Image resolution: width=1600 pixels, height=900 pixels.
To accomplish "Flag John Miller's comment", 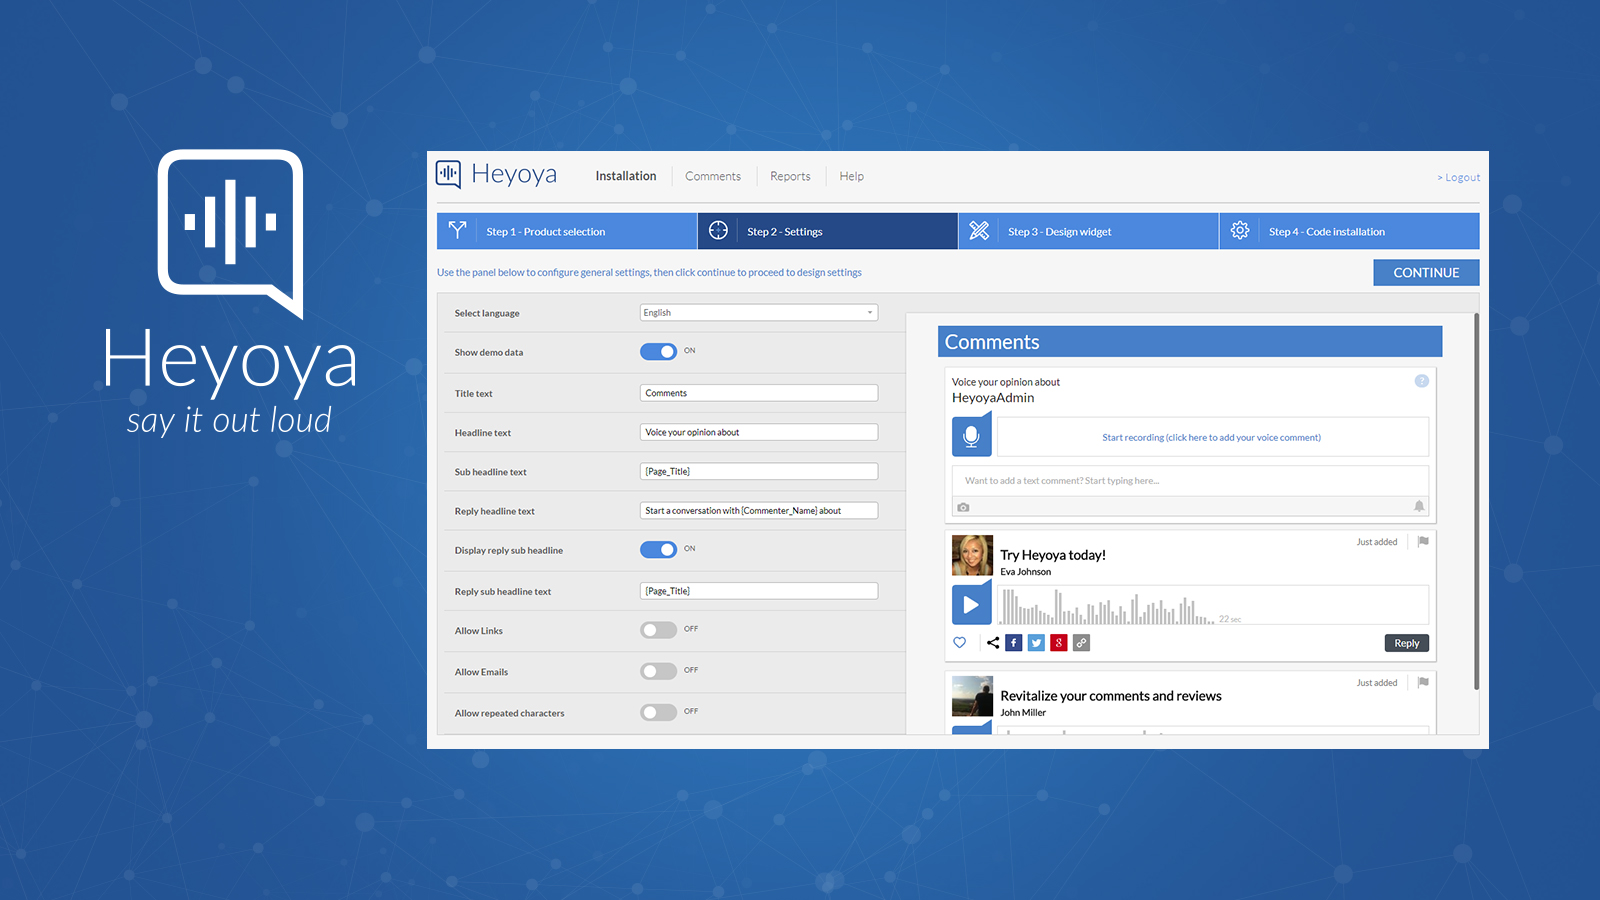I will 1423,683.
